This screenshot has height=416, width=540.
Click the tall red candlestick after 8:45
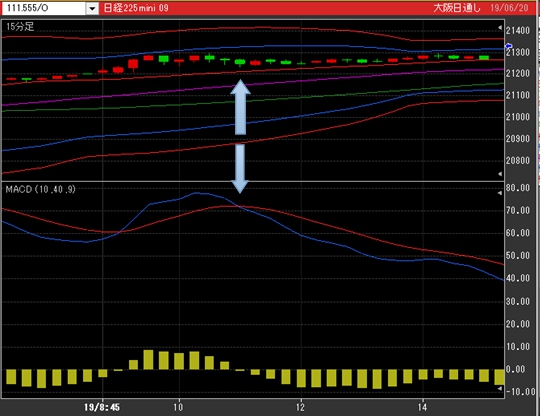click(133, 65)
